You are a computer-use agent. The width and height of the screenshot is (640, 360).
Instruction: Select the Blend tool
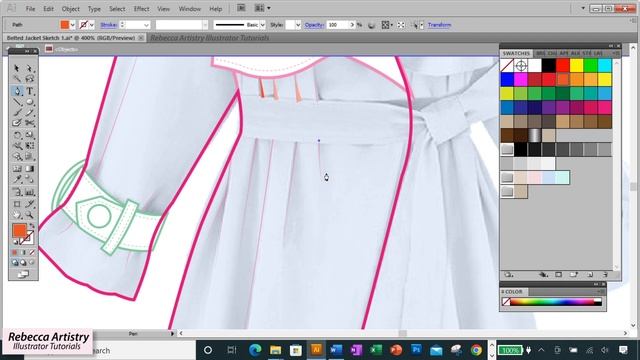(x=30, y=179)
